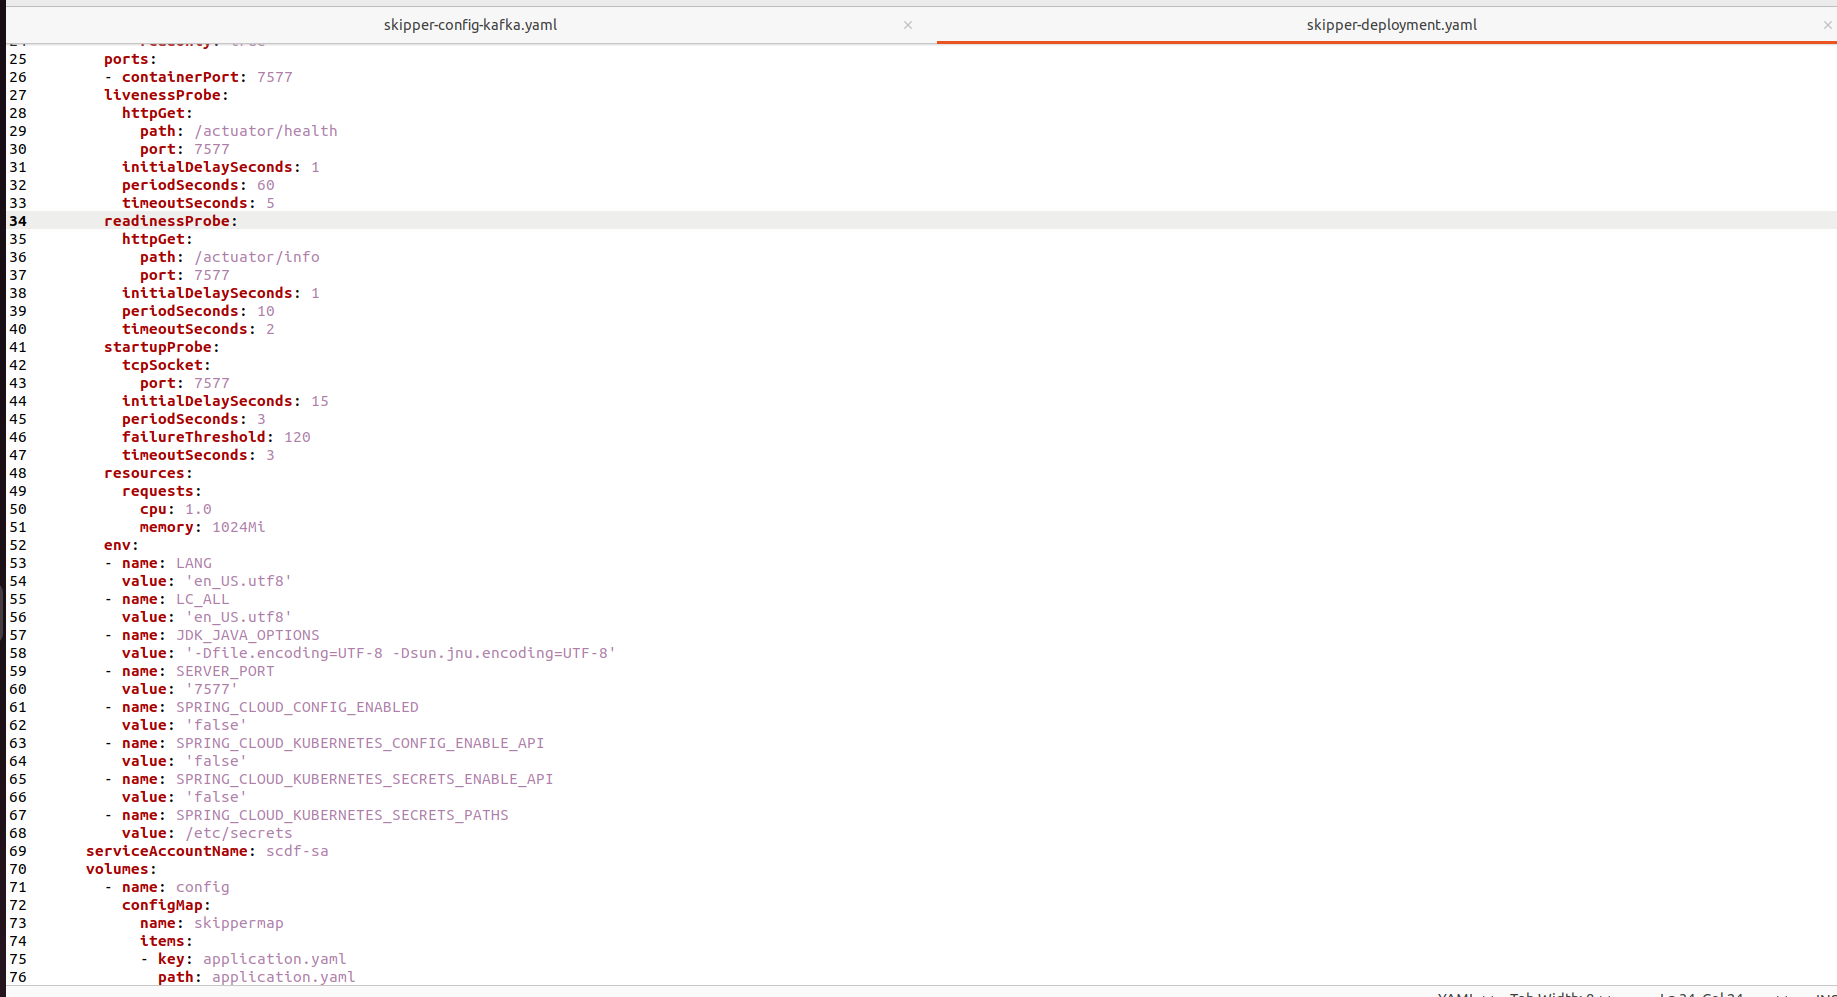Place cursor on the readinessProbe keyword
Screen dimensions: 1837x997
[x=168, y=221]
